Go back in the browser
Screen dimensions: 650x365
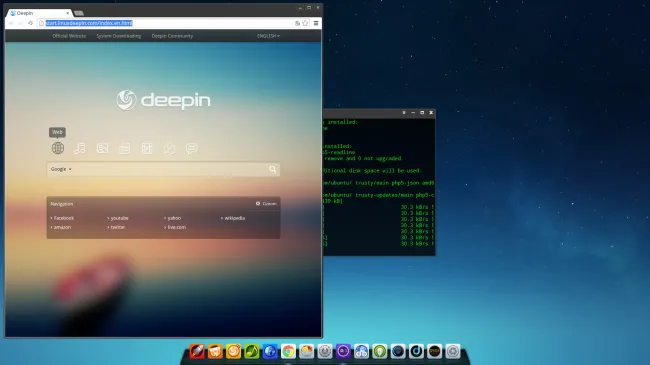pyautogui.click(x=11, y=23)
